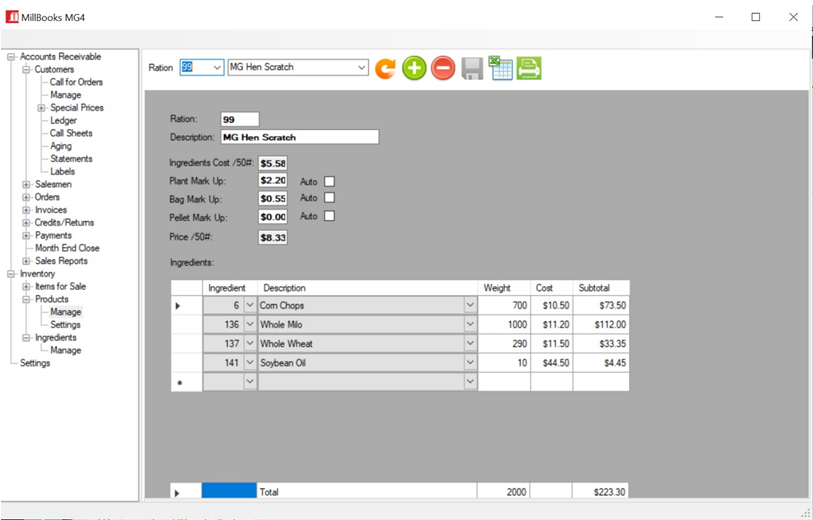
Task: Click Soybean Oil cost cell $44.50
Action: (x=551, y=363)
